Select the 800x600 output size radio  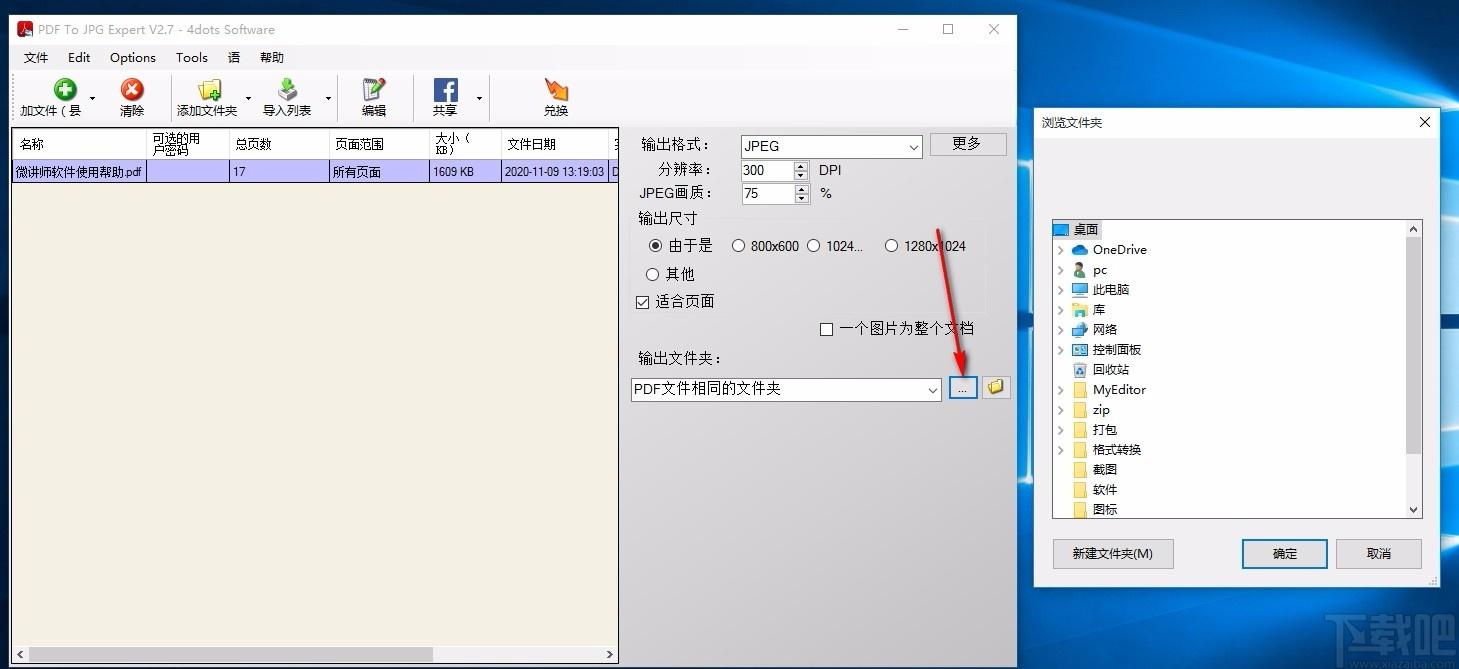[x=738, y=245]
